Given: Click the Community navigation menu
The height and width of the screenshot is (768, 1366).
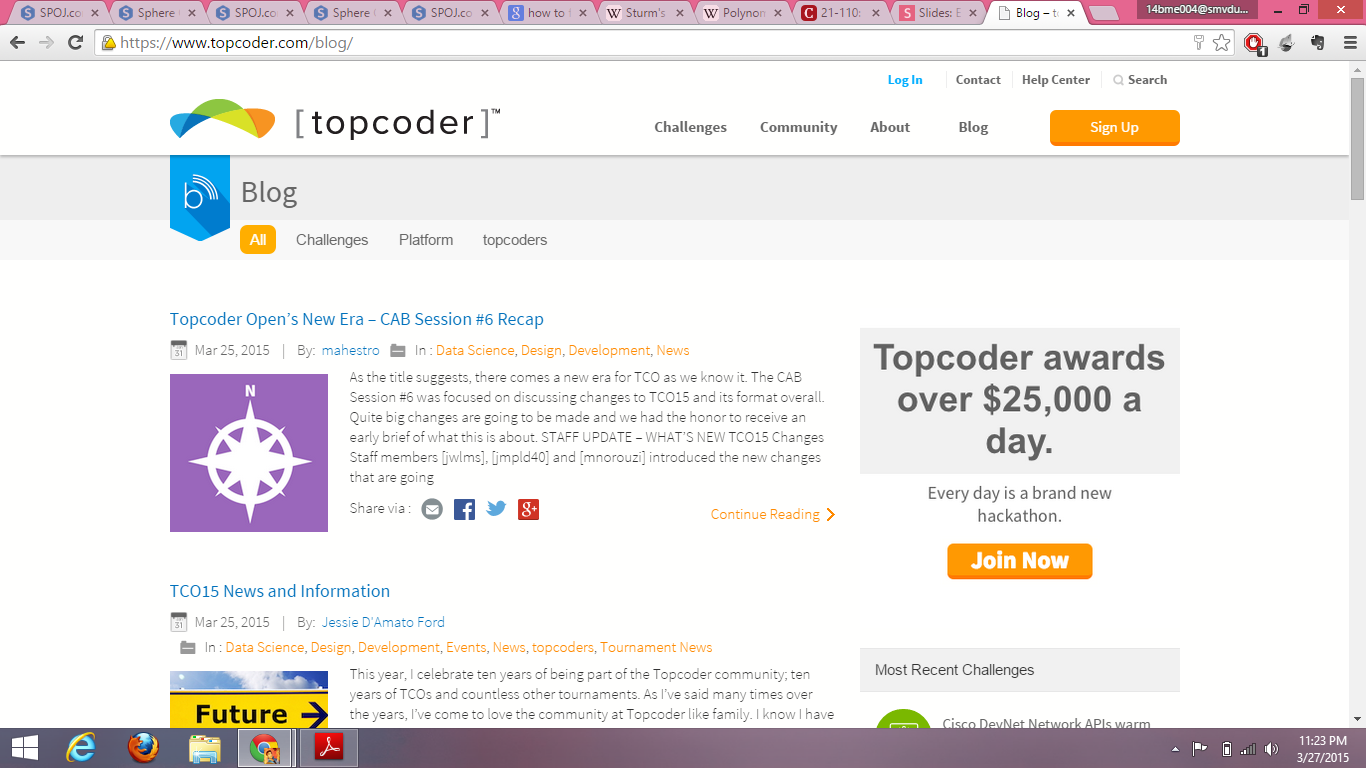Looking at the screenshot, I should click(798, 127).
